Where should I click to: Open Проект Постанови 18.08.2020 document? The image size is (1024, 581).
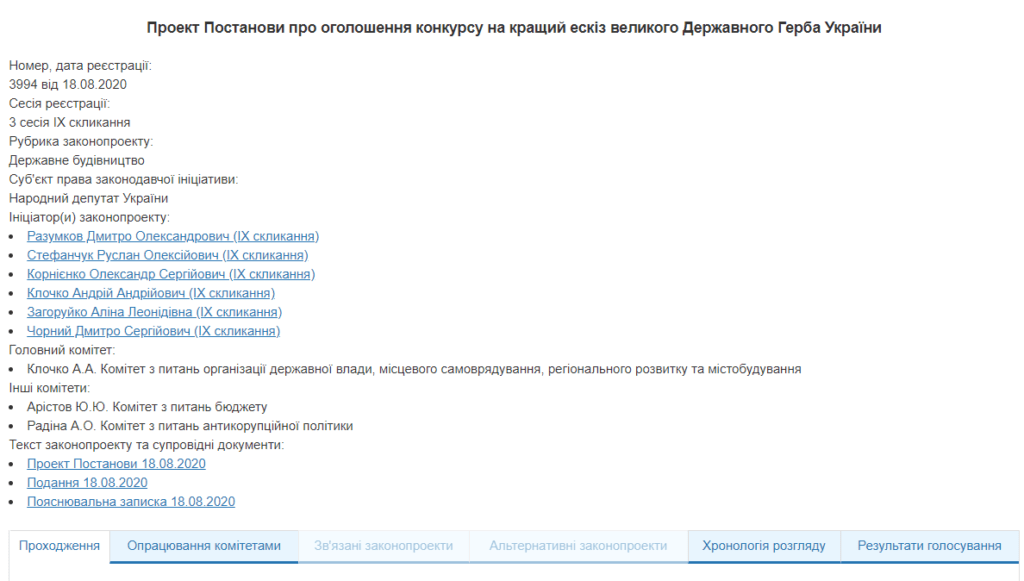pyautogui.click(x=116, y=463)
